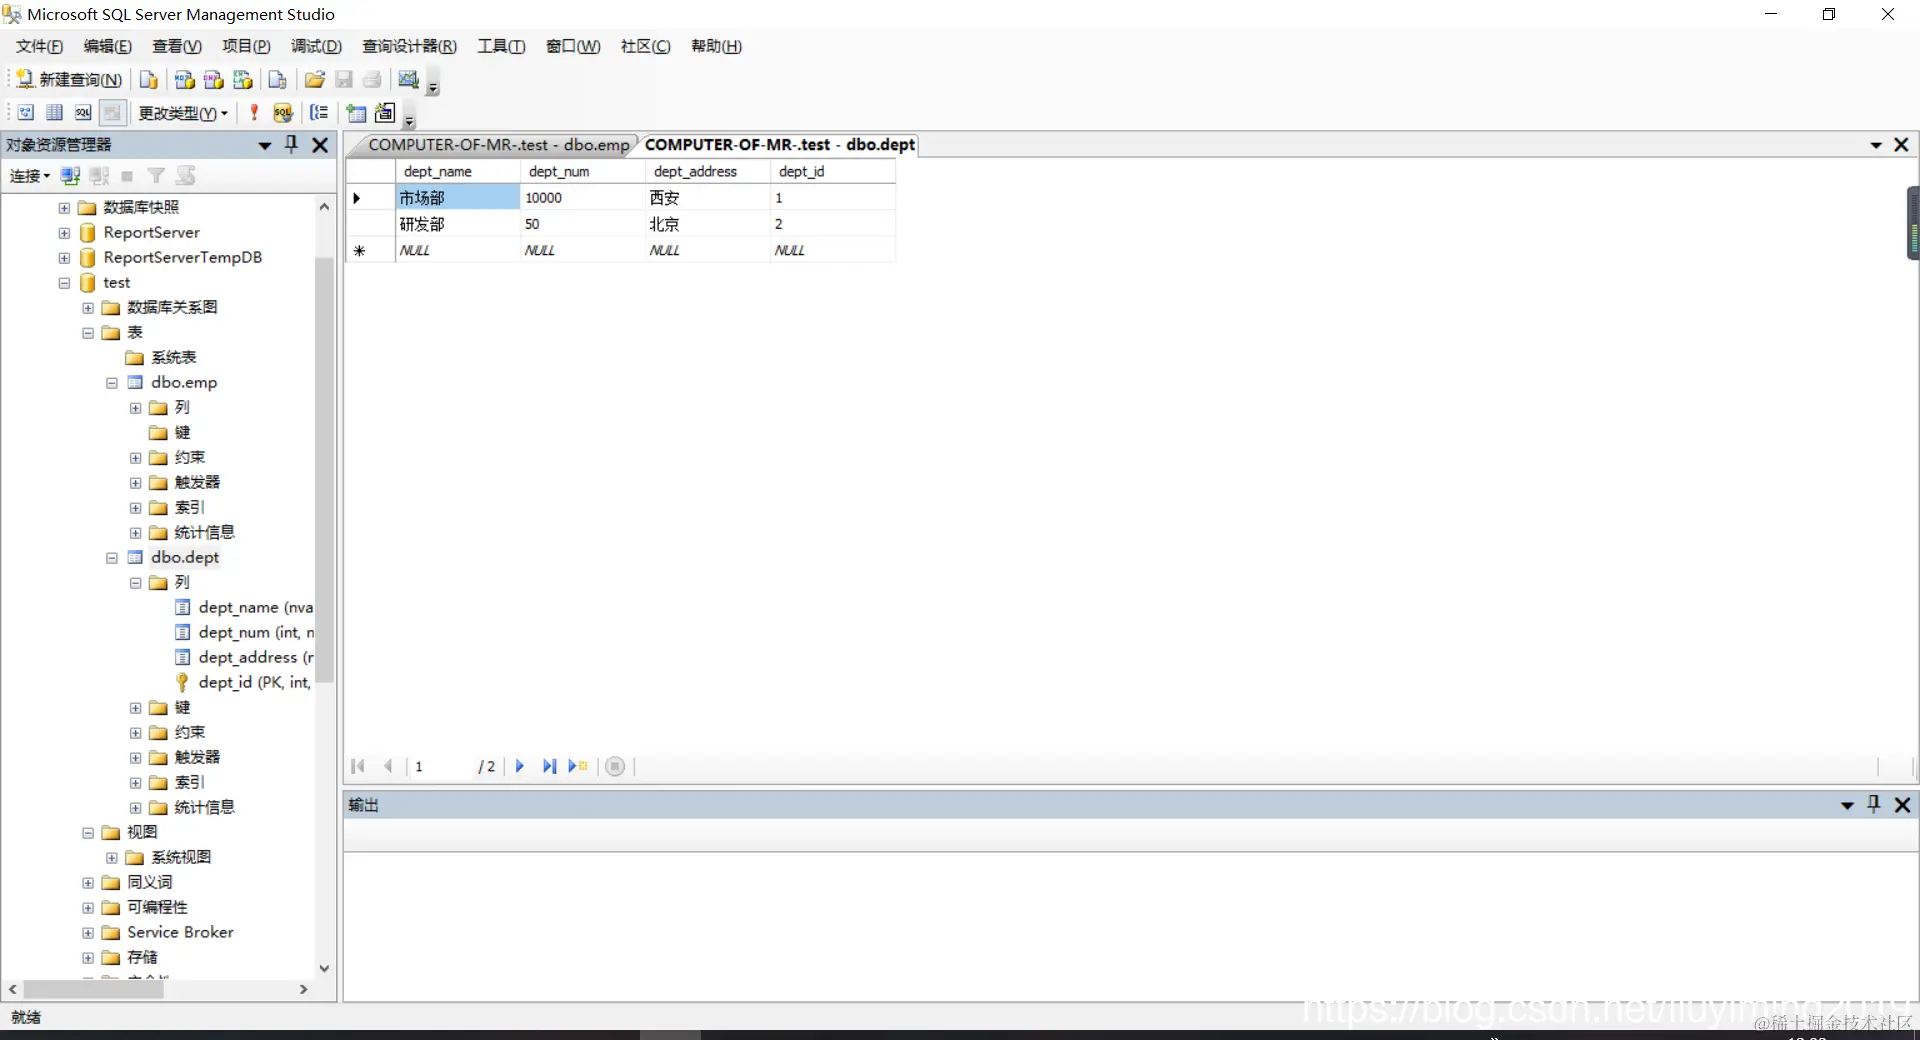Open the Change Type (更改类型) dropdown
Viewport: 1920px width, 1040px height.
point(183,113)
